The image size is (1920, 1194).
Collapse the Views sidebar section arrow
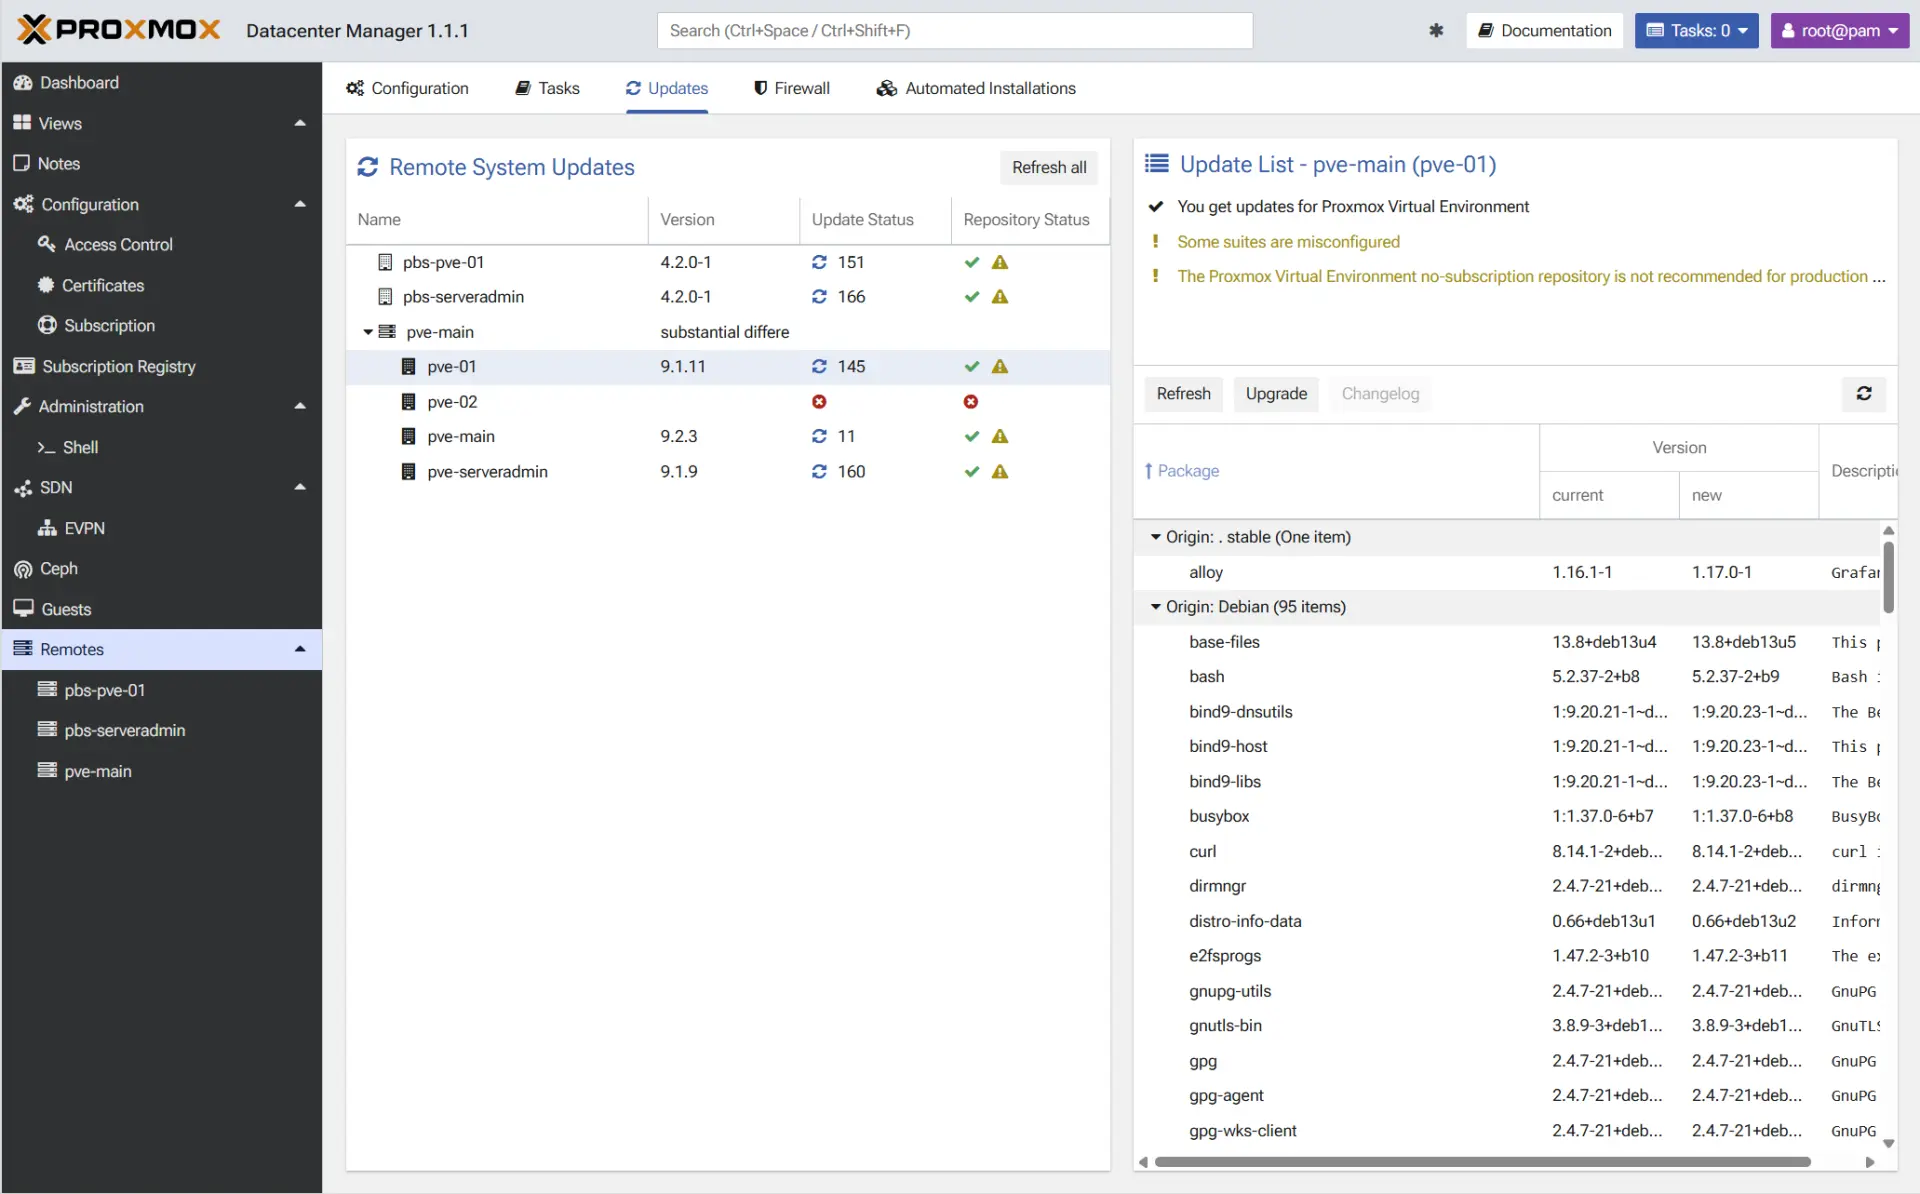pyautogui.click(x=300, y=123)
